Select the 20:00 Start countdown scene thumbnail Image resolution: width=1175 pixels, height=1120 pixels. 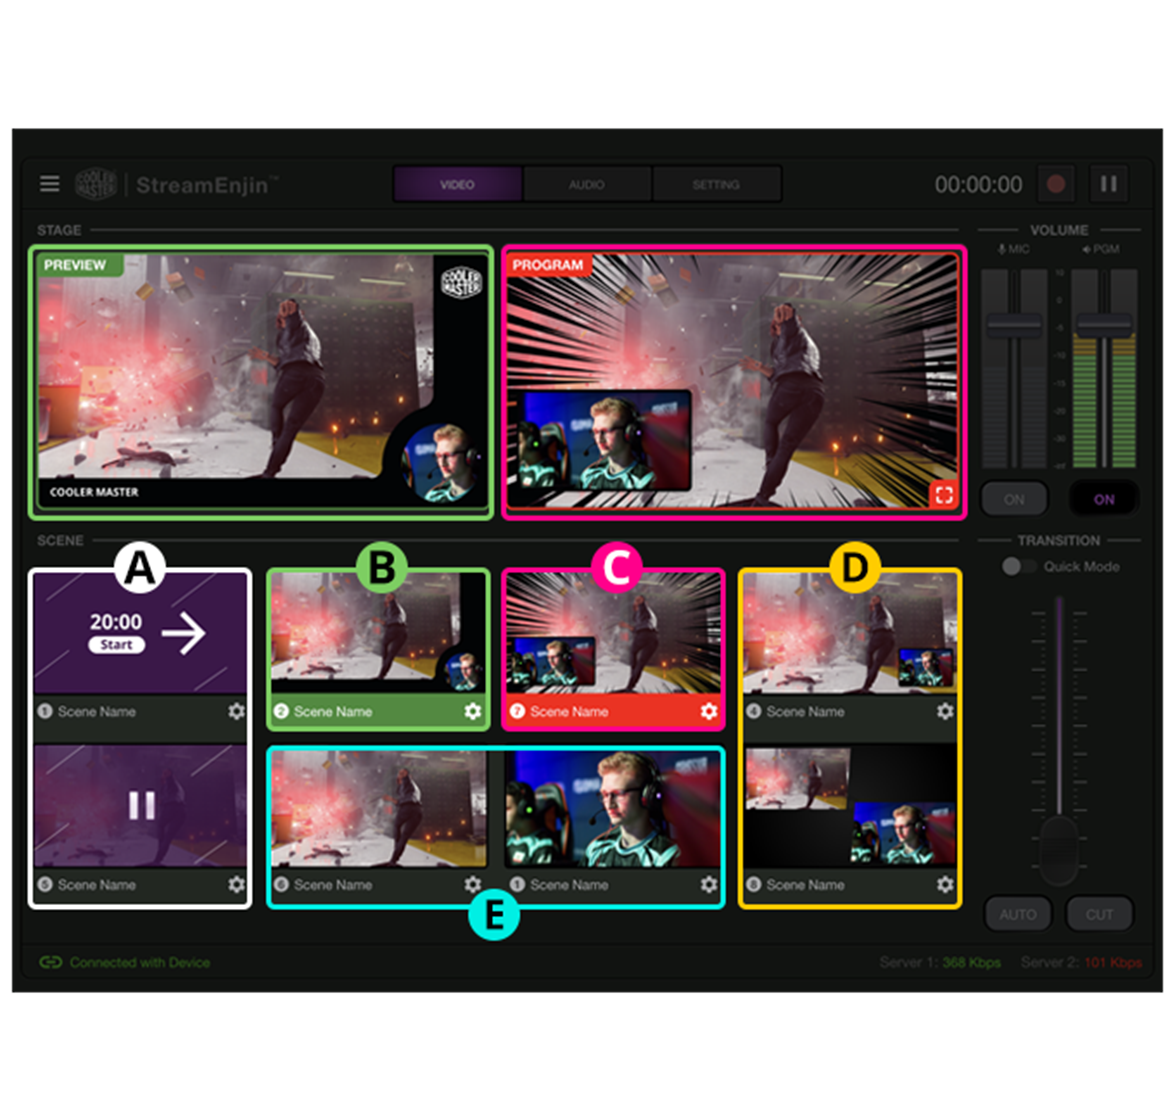click(140, 634)
